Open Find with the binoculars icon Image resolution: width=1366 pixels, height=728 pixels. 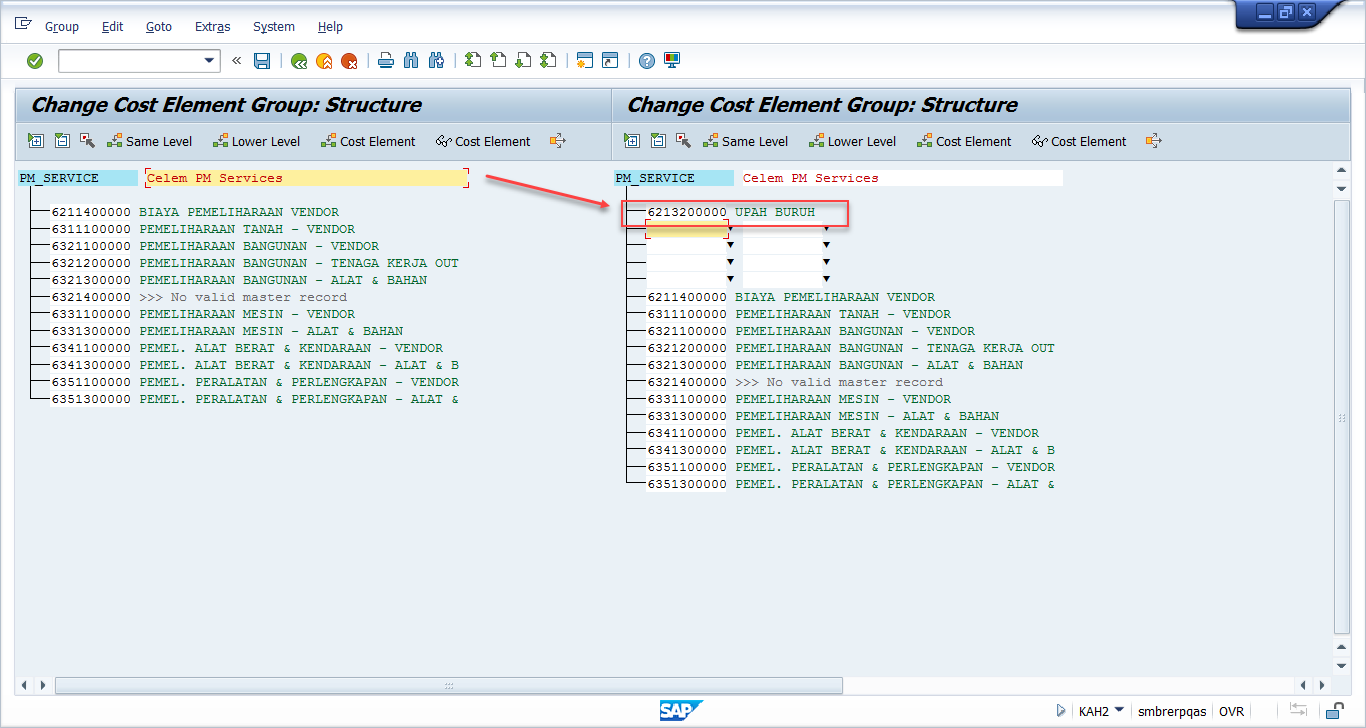pyautogui.click(x=411, y=61)
